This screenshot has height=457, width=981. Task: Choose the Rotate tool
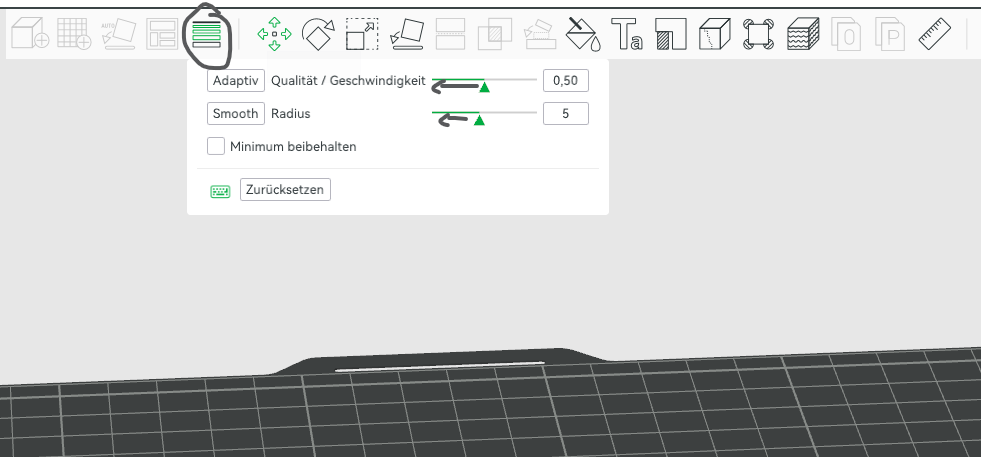318,34
